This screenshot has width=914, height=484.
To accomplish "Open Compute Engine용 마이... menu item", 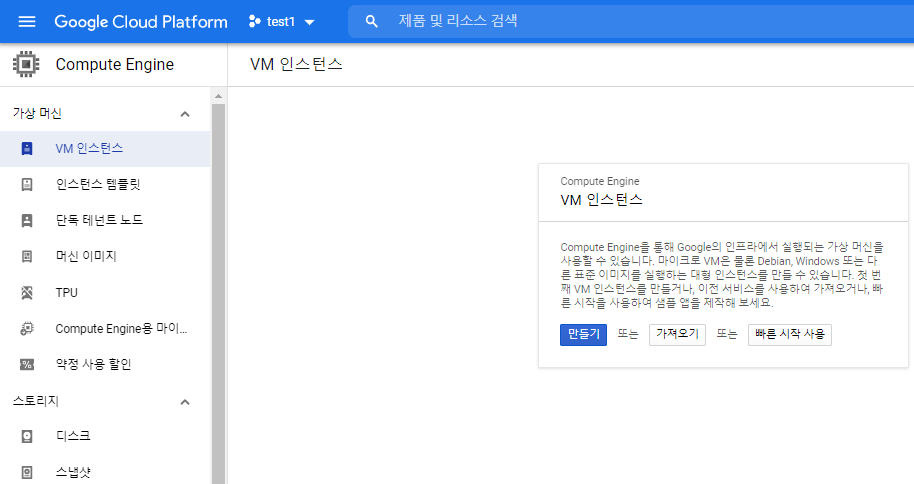I will click(105, 329).
